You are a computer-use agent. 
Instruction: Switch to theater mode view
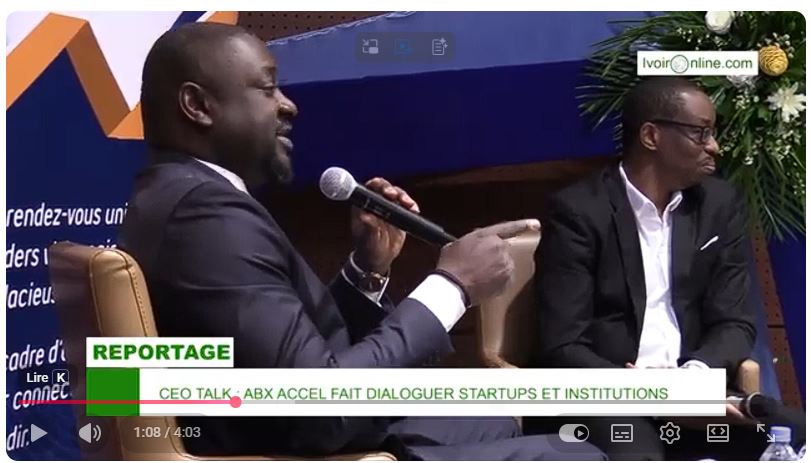pos(718,433)
